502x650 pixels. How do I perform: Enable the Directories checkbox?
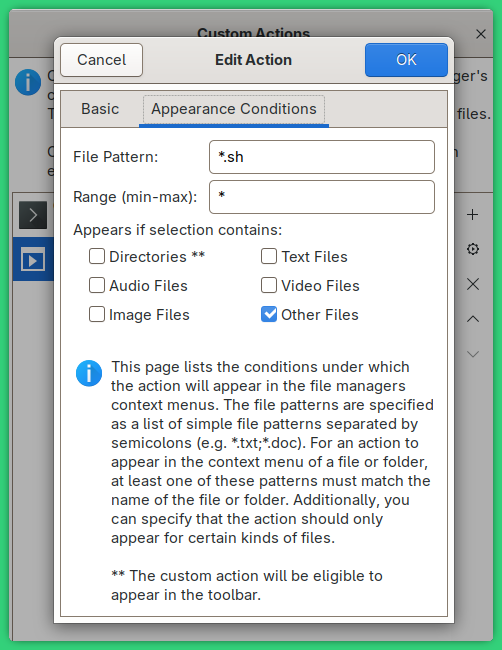click(x=97, y=256)
